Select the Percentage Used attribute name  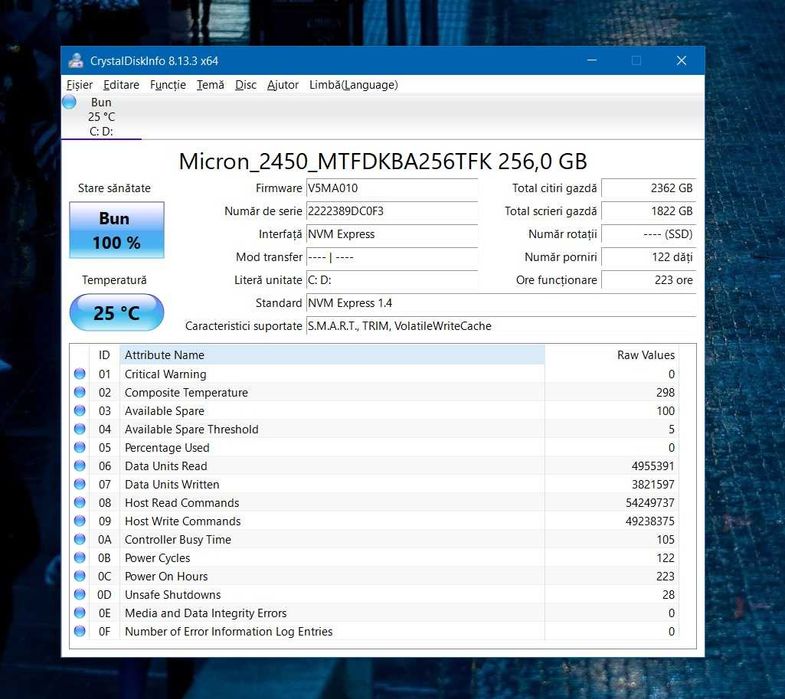[x=167, y=448]
